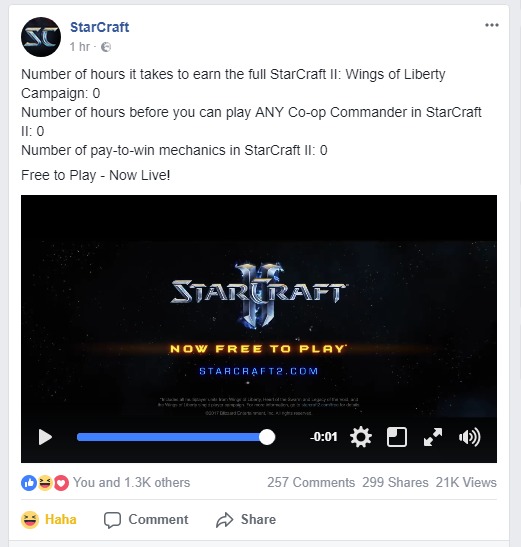View the 299 Shares list
521x547 pixels.
pyautogui.click(x=395, y=482)
